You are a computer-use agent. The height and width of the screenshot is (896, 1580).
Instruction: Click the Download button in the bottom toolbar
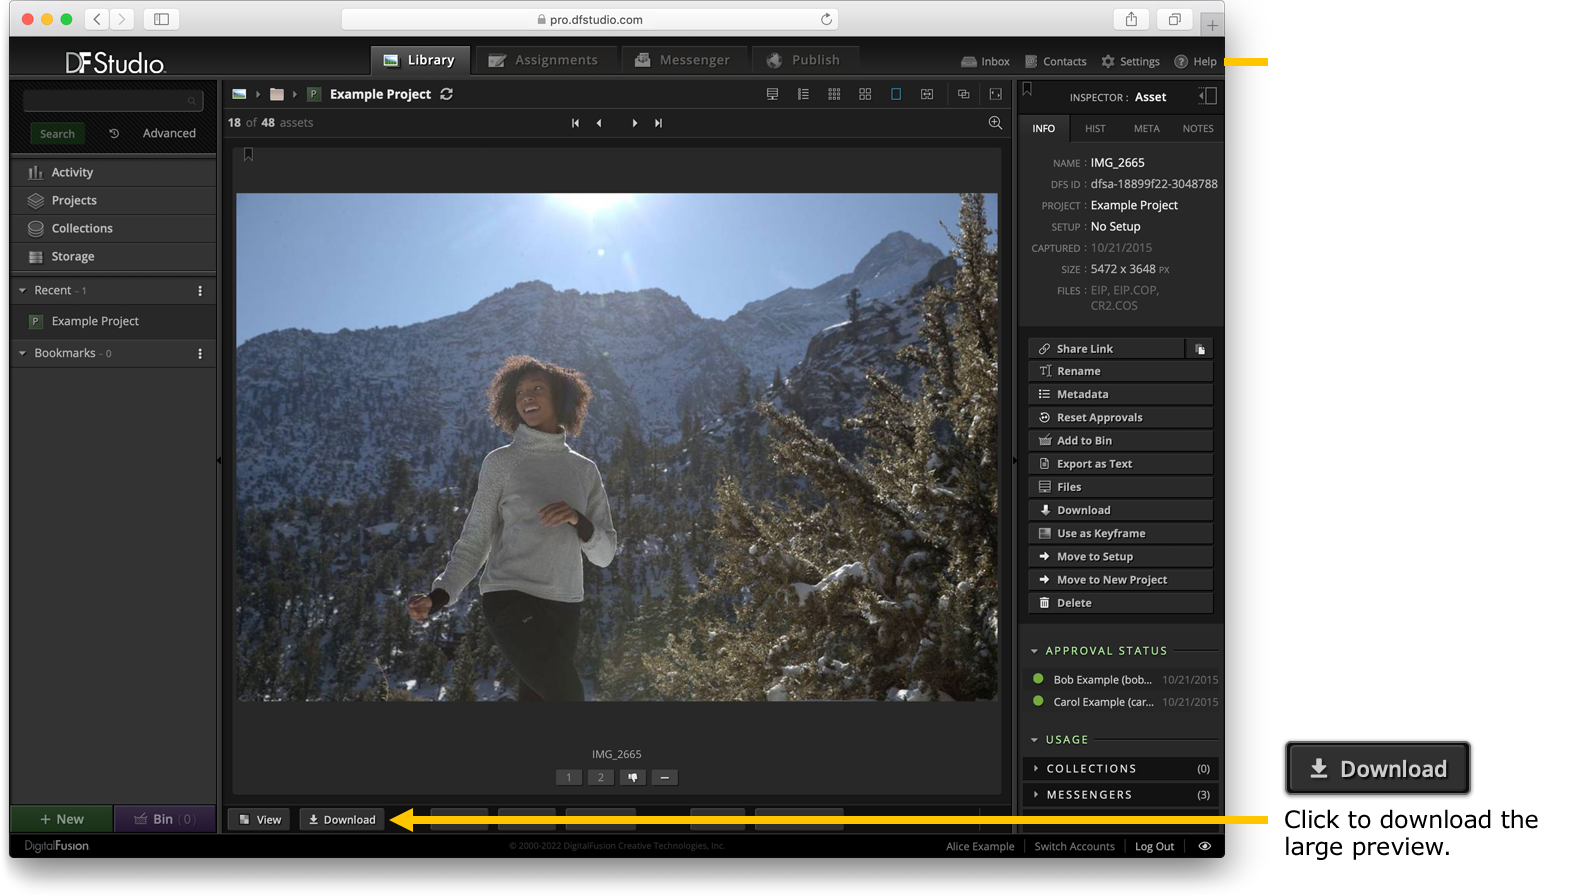point(342,820)
